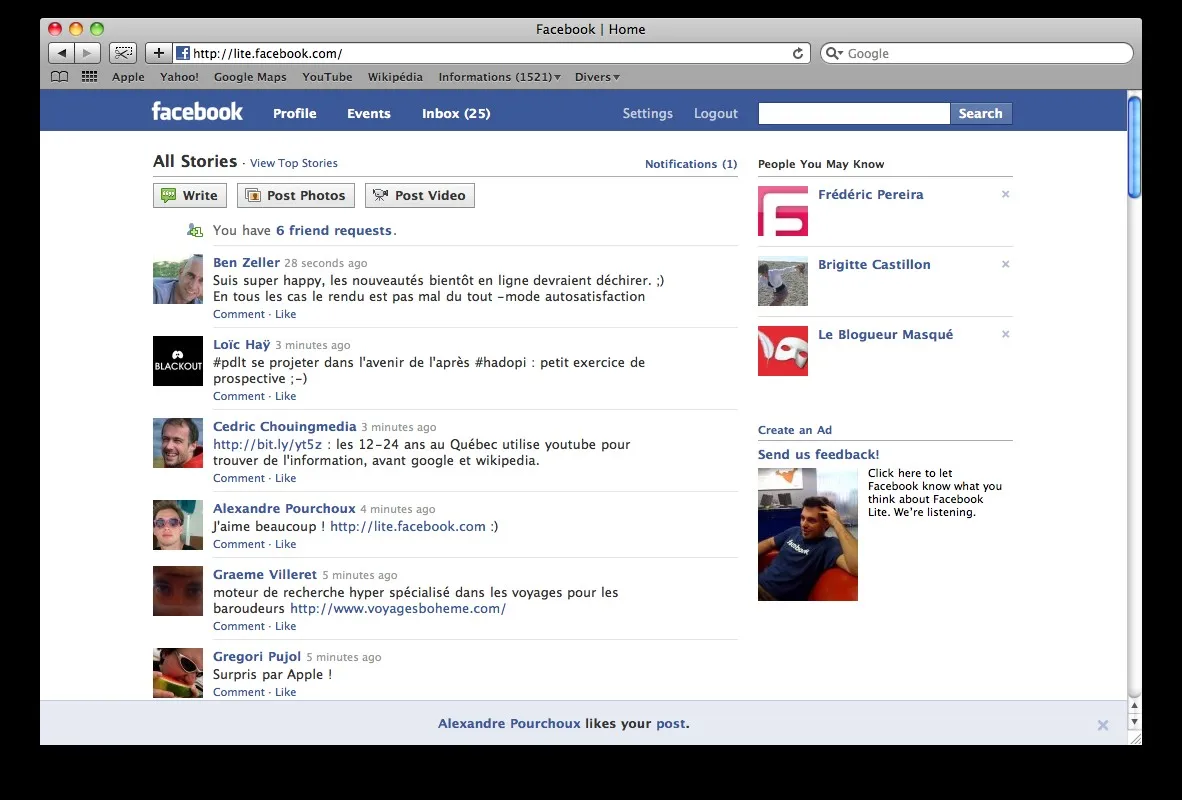Expand the Divers bookmarks folder
Image resolution: width=1182 pixels, height=800 pixels.
click(597, 77)
